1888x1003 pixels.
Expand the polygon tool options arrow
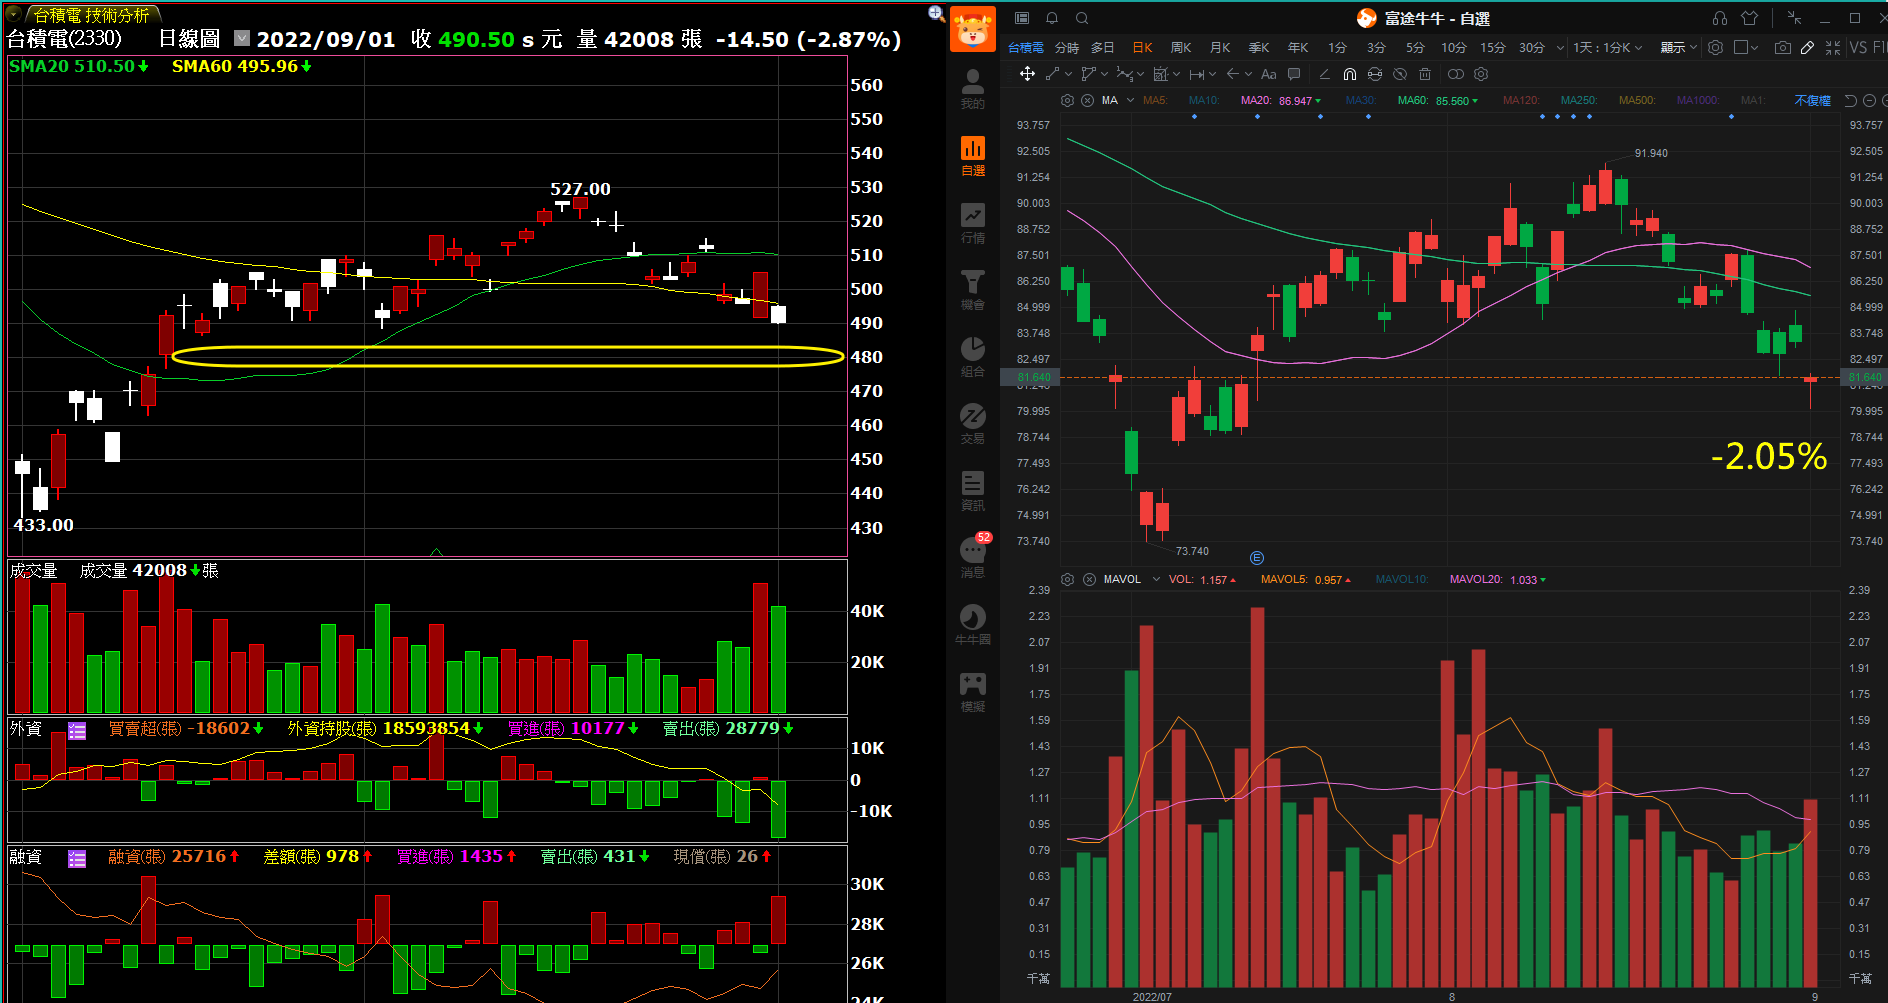coord(1104,74)
